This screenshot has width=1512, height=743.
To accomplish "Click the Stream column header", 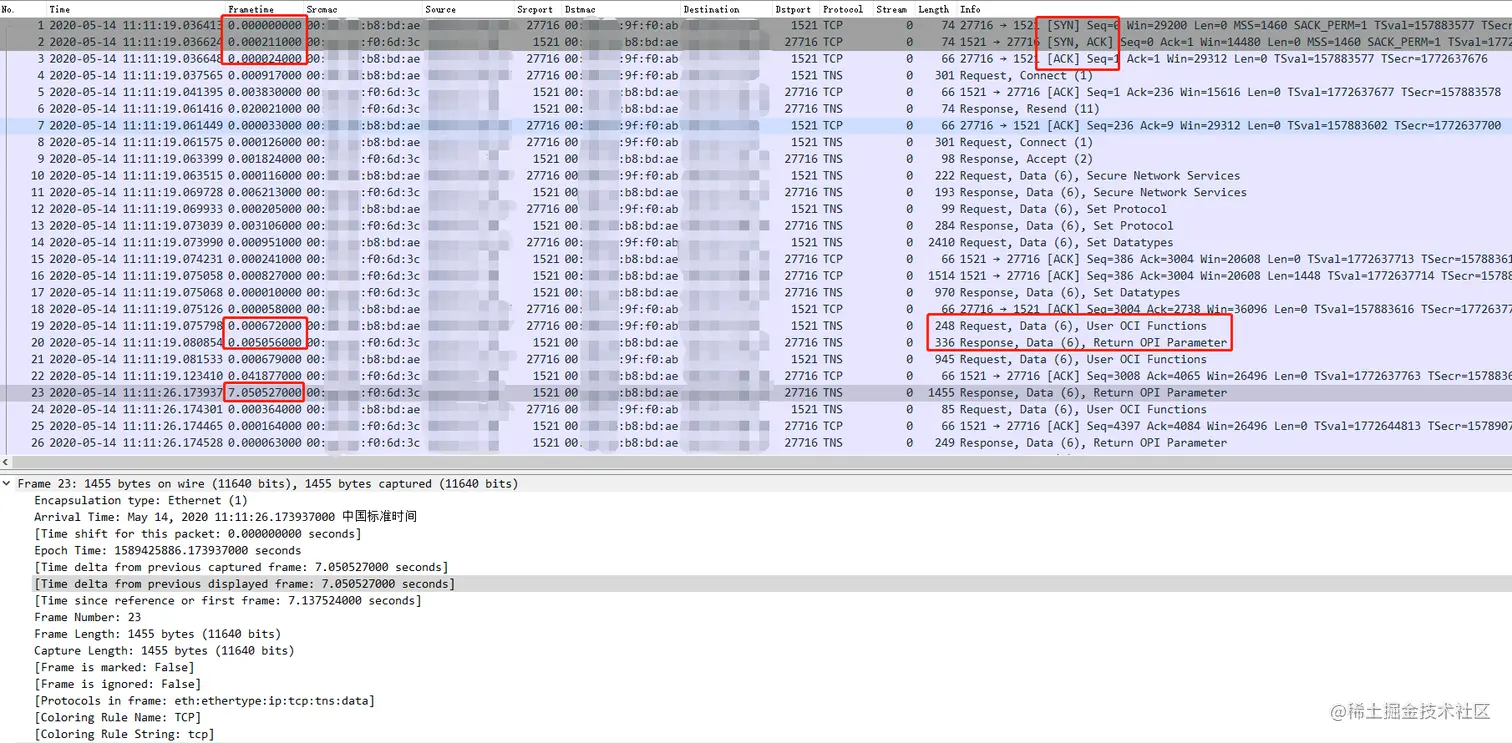I will [x=891, y=9].
